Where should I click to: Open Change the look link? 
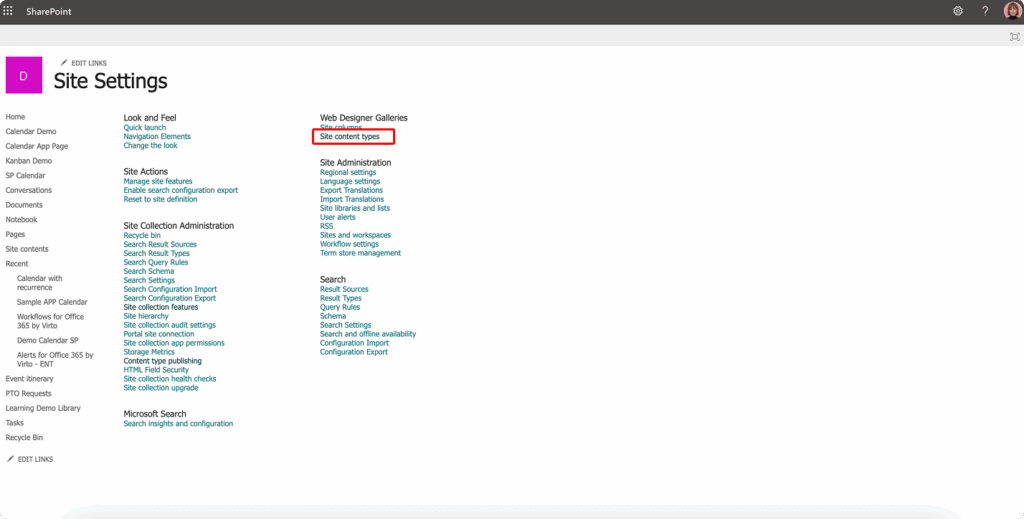(x=150, y=145)
